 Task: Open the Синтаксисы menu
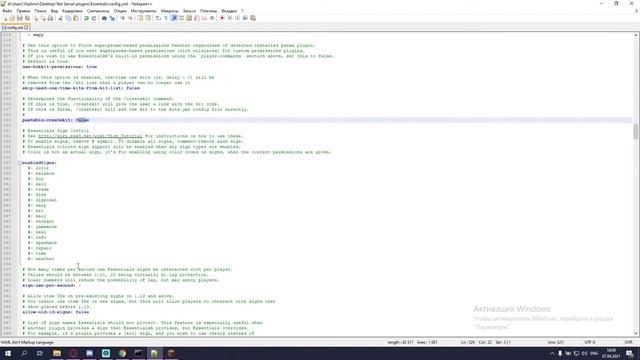coord(98,11)
